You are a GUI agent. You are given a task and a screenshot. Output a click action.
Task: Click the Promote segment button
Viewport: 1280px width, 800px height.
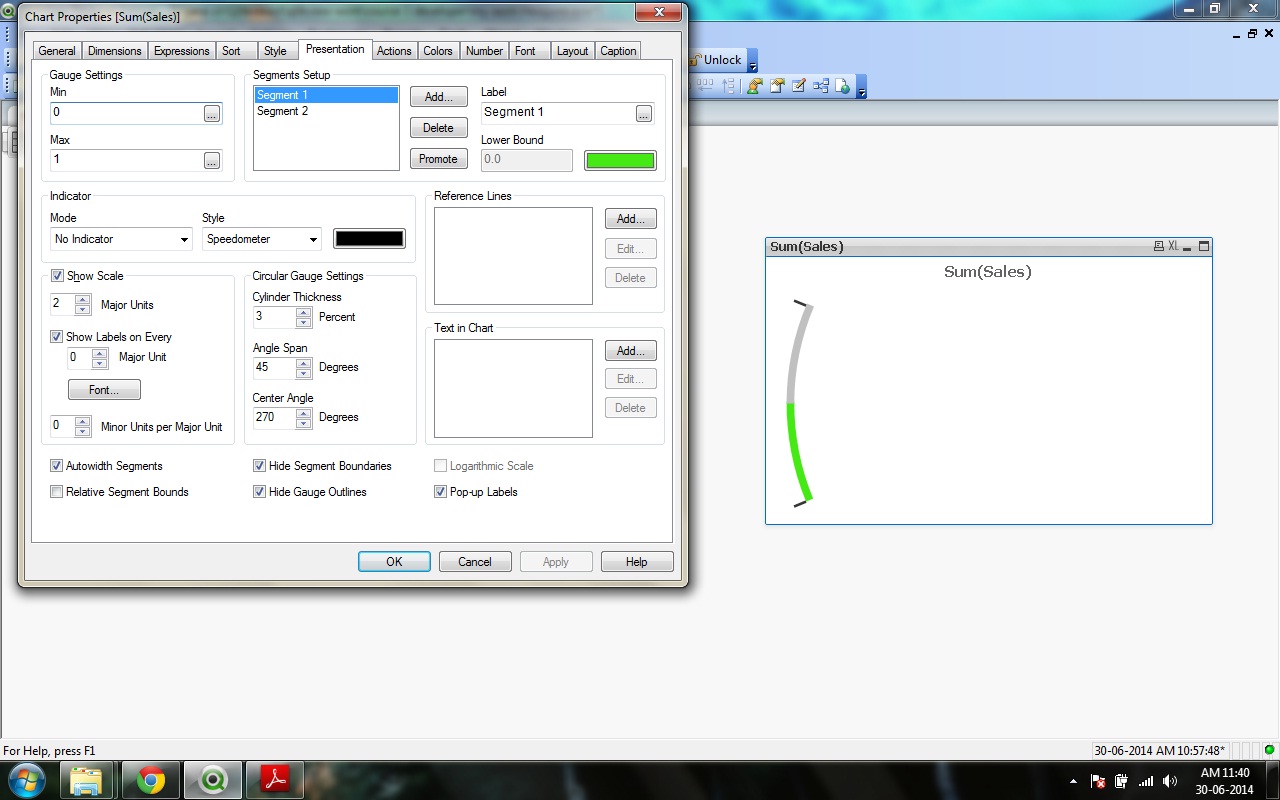(439, 159)
